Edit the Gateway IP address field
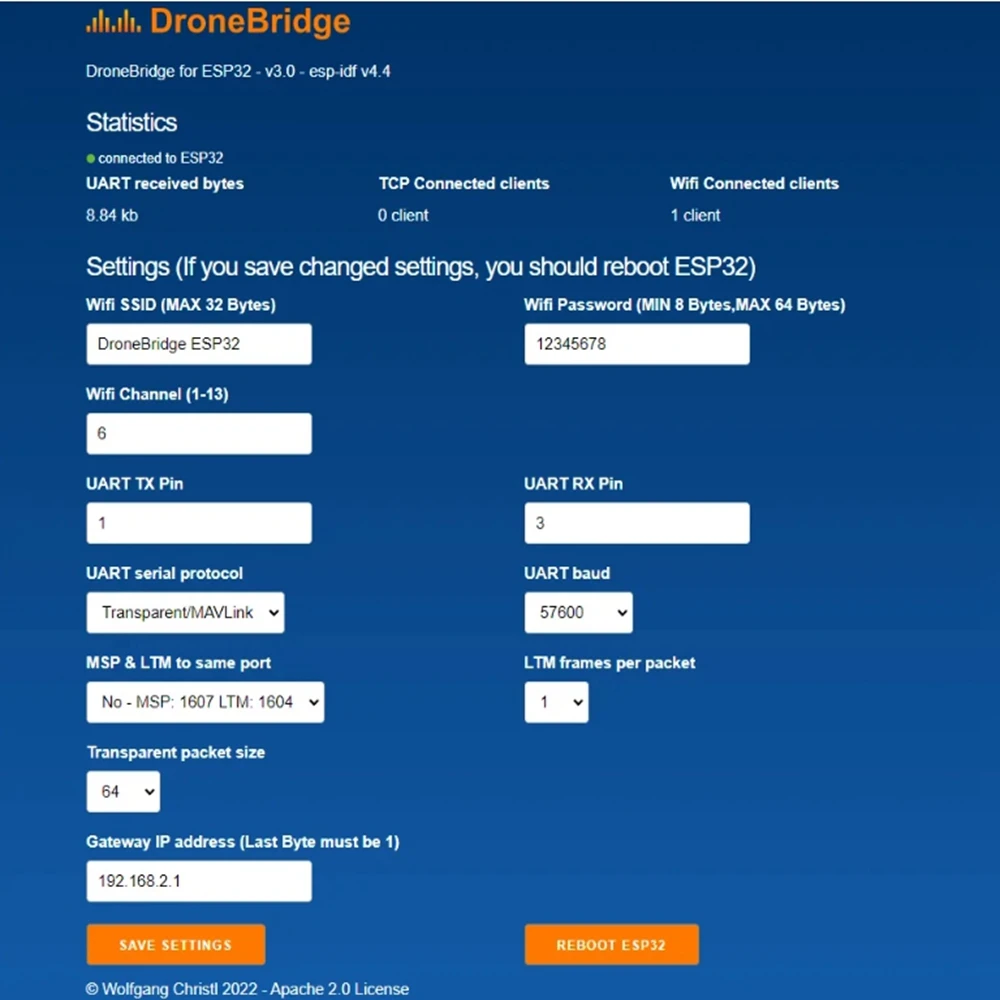The height and width of the screenshot is (1000, 1000). click(x=199, y=881)
